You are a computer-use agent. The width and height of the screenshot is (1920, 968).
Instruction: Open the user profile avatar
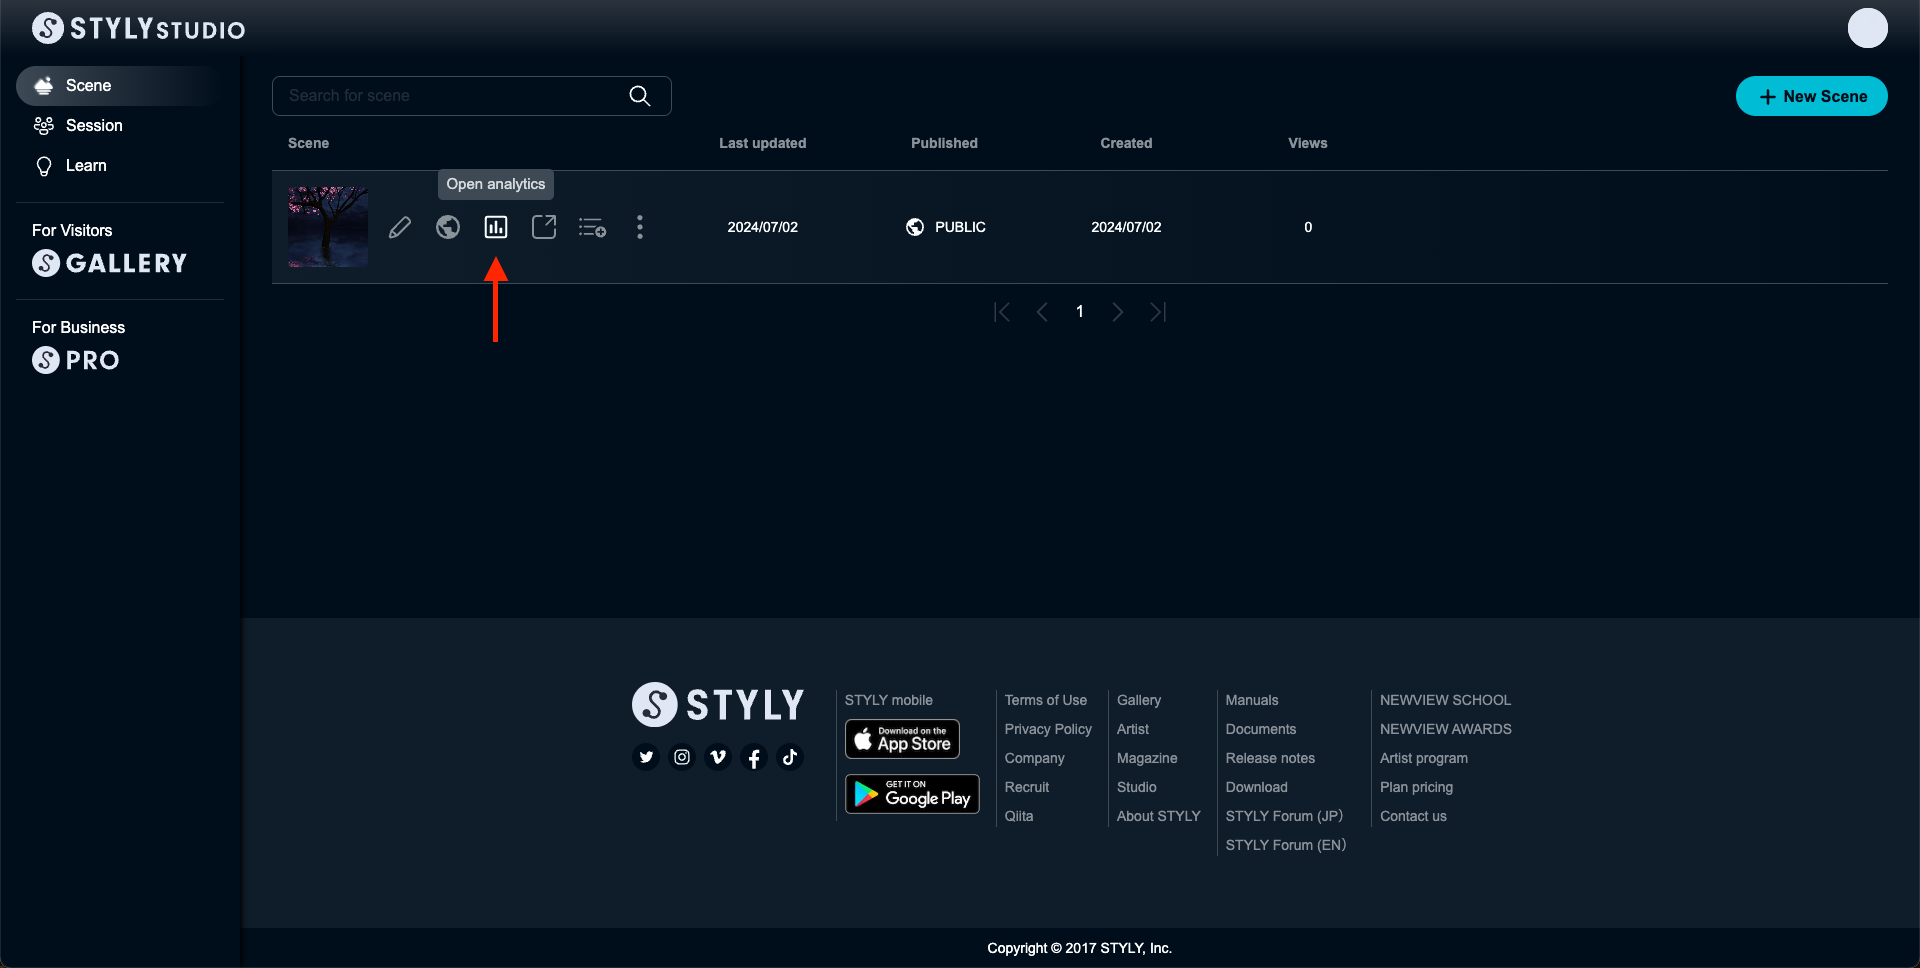[x=1868, y=28]
